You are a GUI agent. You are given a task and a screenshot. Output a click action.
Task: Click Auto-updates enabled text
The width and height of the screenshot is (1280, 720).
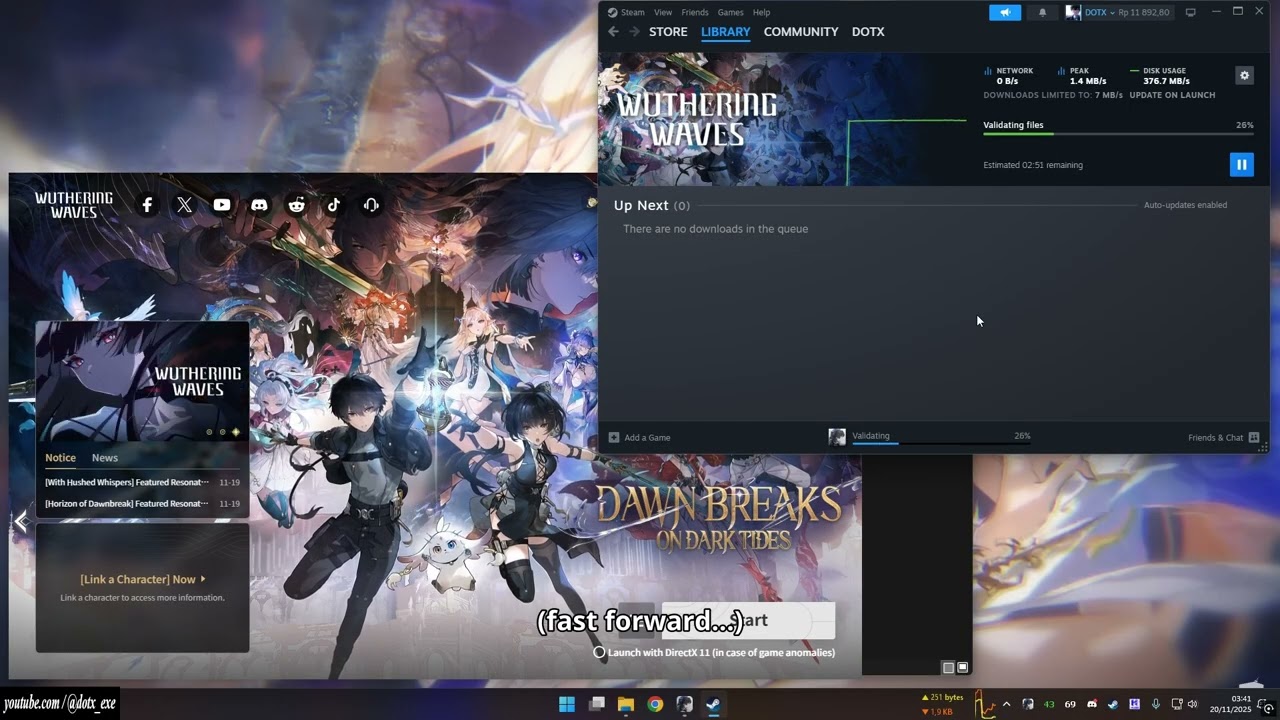pos(1185,205)
